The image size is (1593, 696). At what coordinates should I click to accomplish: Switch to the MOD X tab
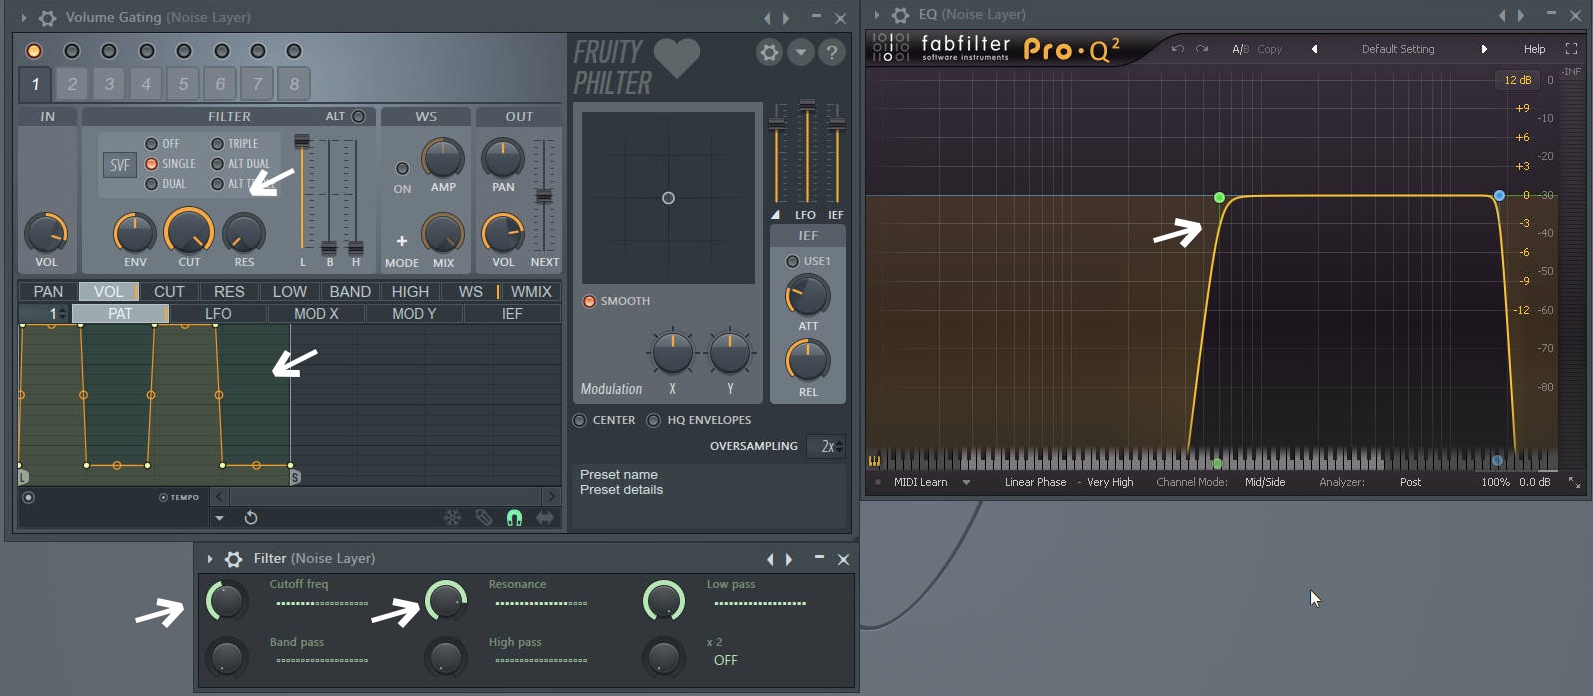tap(316, 314)
